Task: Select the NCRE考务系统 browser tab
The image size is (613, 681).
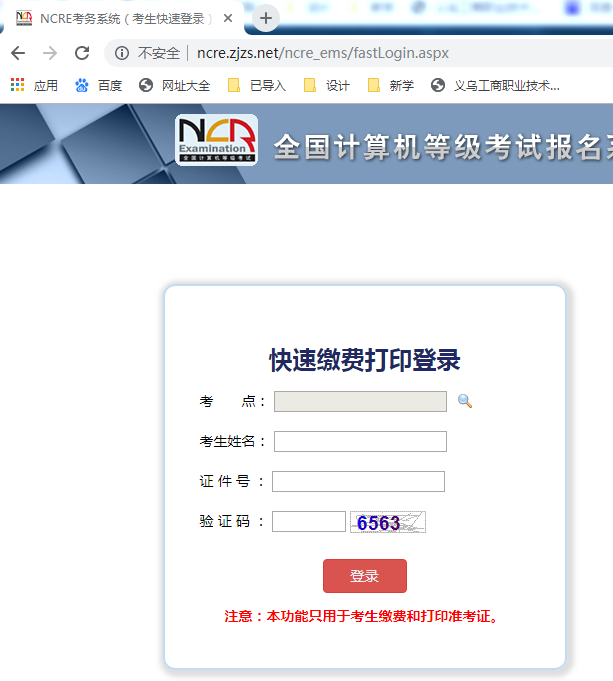Action: [115, 18]
